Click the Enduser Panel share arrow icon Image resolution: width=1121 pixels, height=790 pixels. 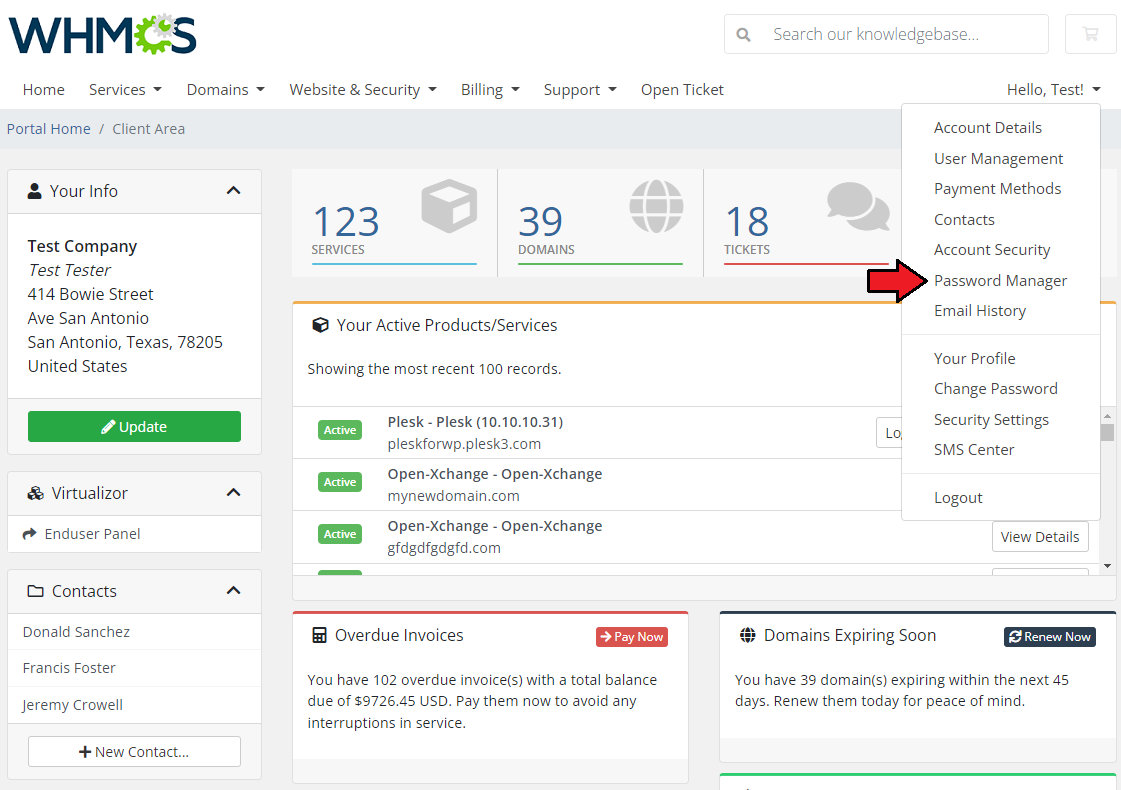click(29, 533)
